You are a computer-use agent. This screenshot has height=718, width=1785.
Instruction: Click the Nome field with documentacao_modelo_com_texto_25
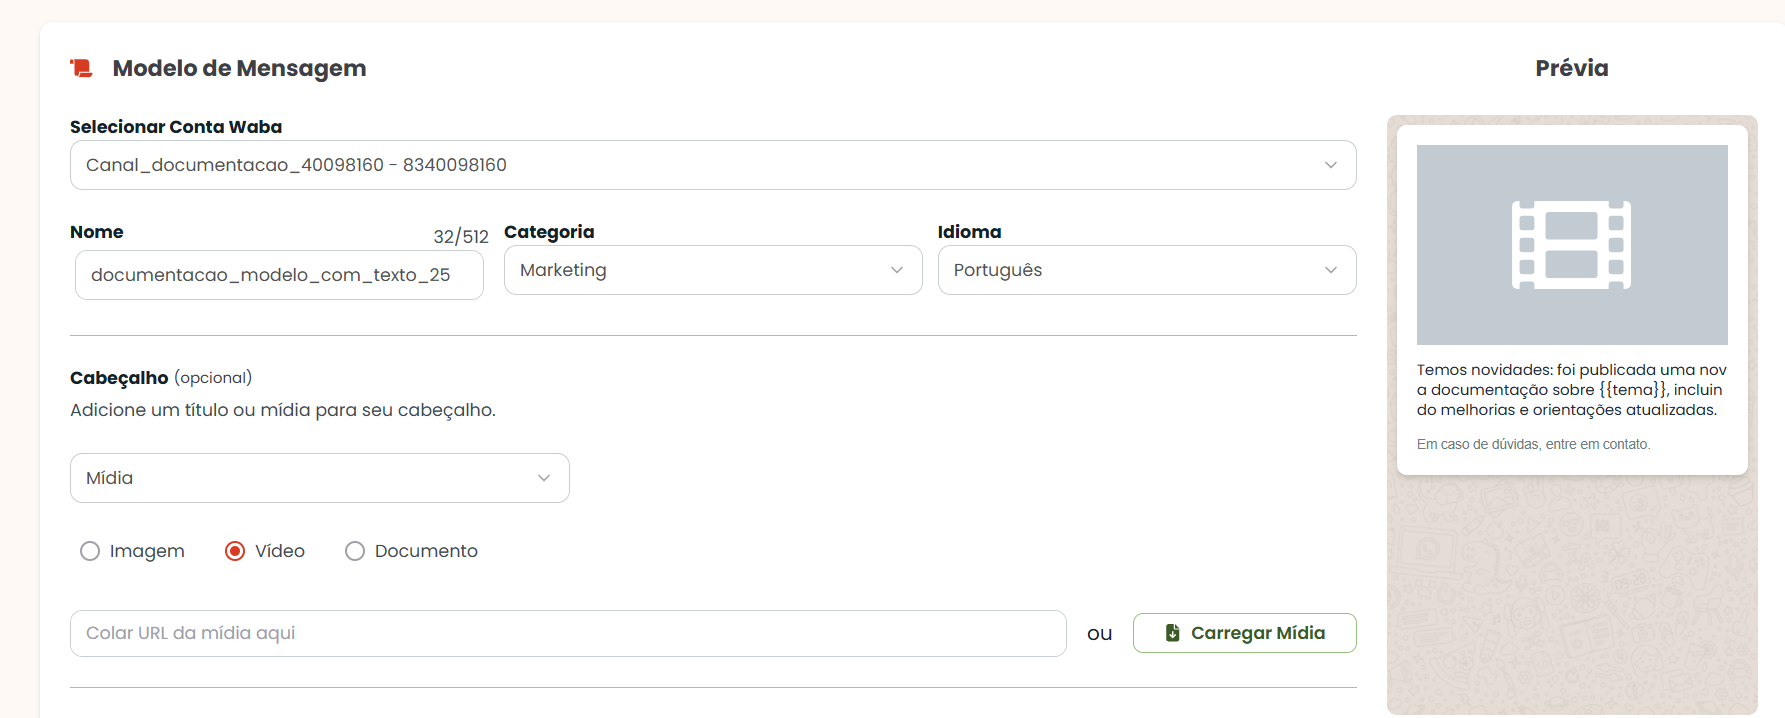[x=279, y=275]
